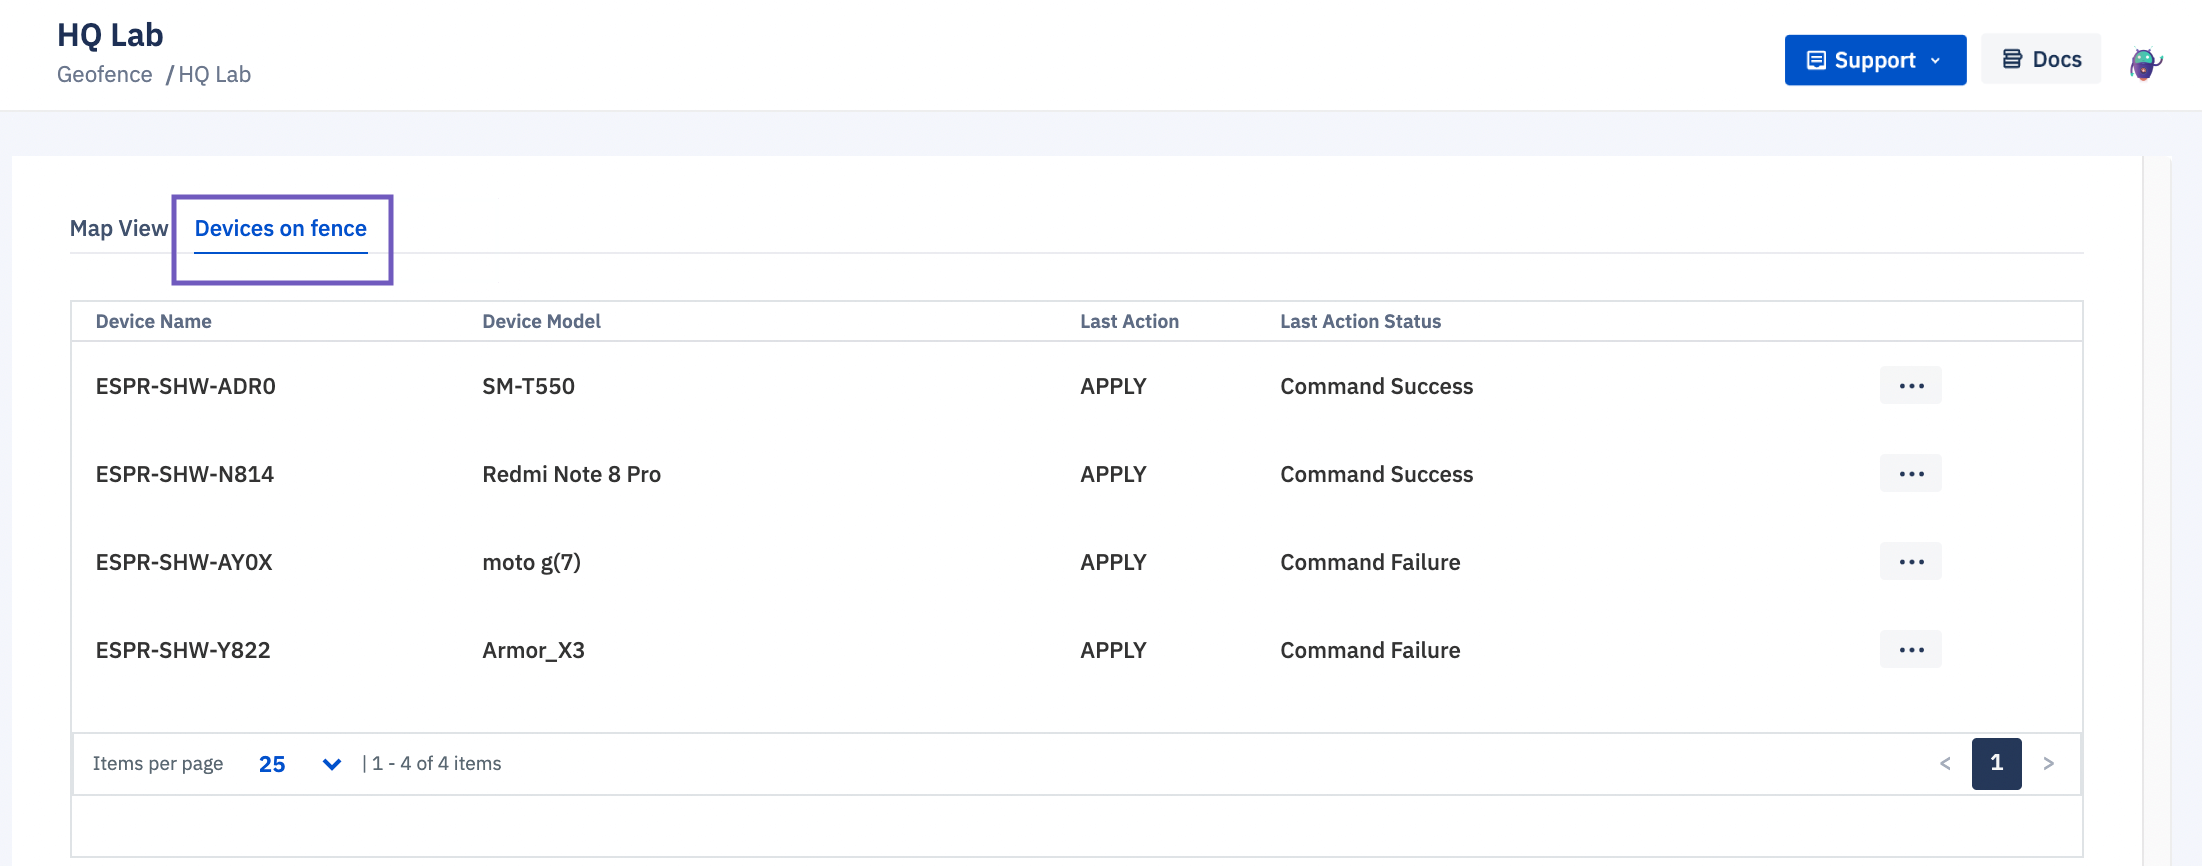Viewport: 2202px width, 866px height.
Task: Click HQ Lab breadcrumb item
Action: (x=214, y=75)
